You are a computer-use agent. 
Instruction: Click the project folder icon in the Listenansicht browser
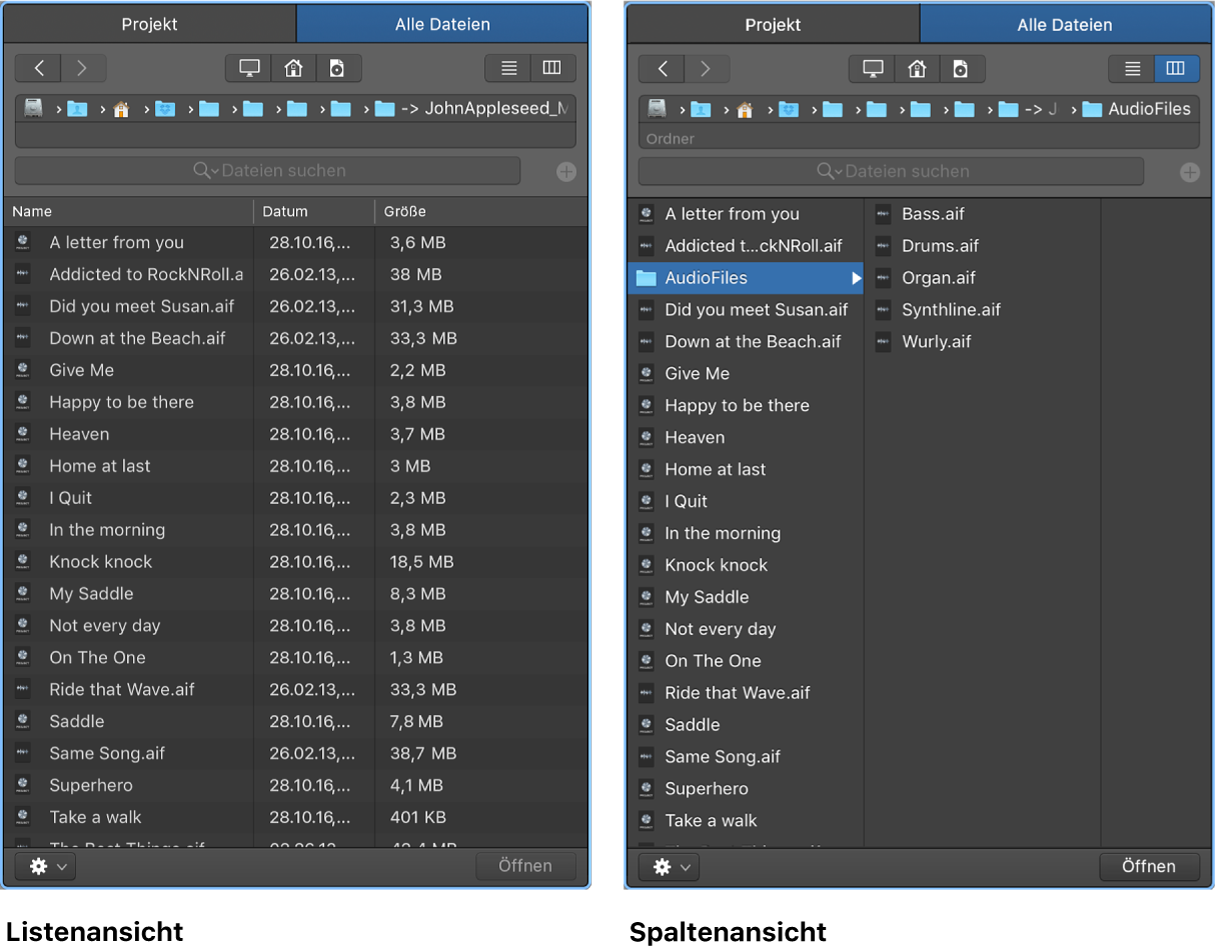337,68
